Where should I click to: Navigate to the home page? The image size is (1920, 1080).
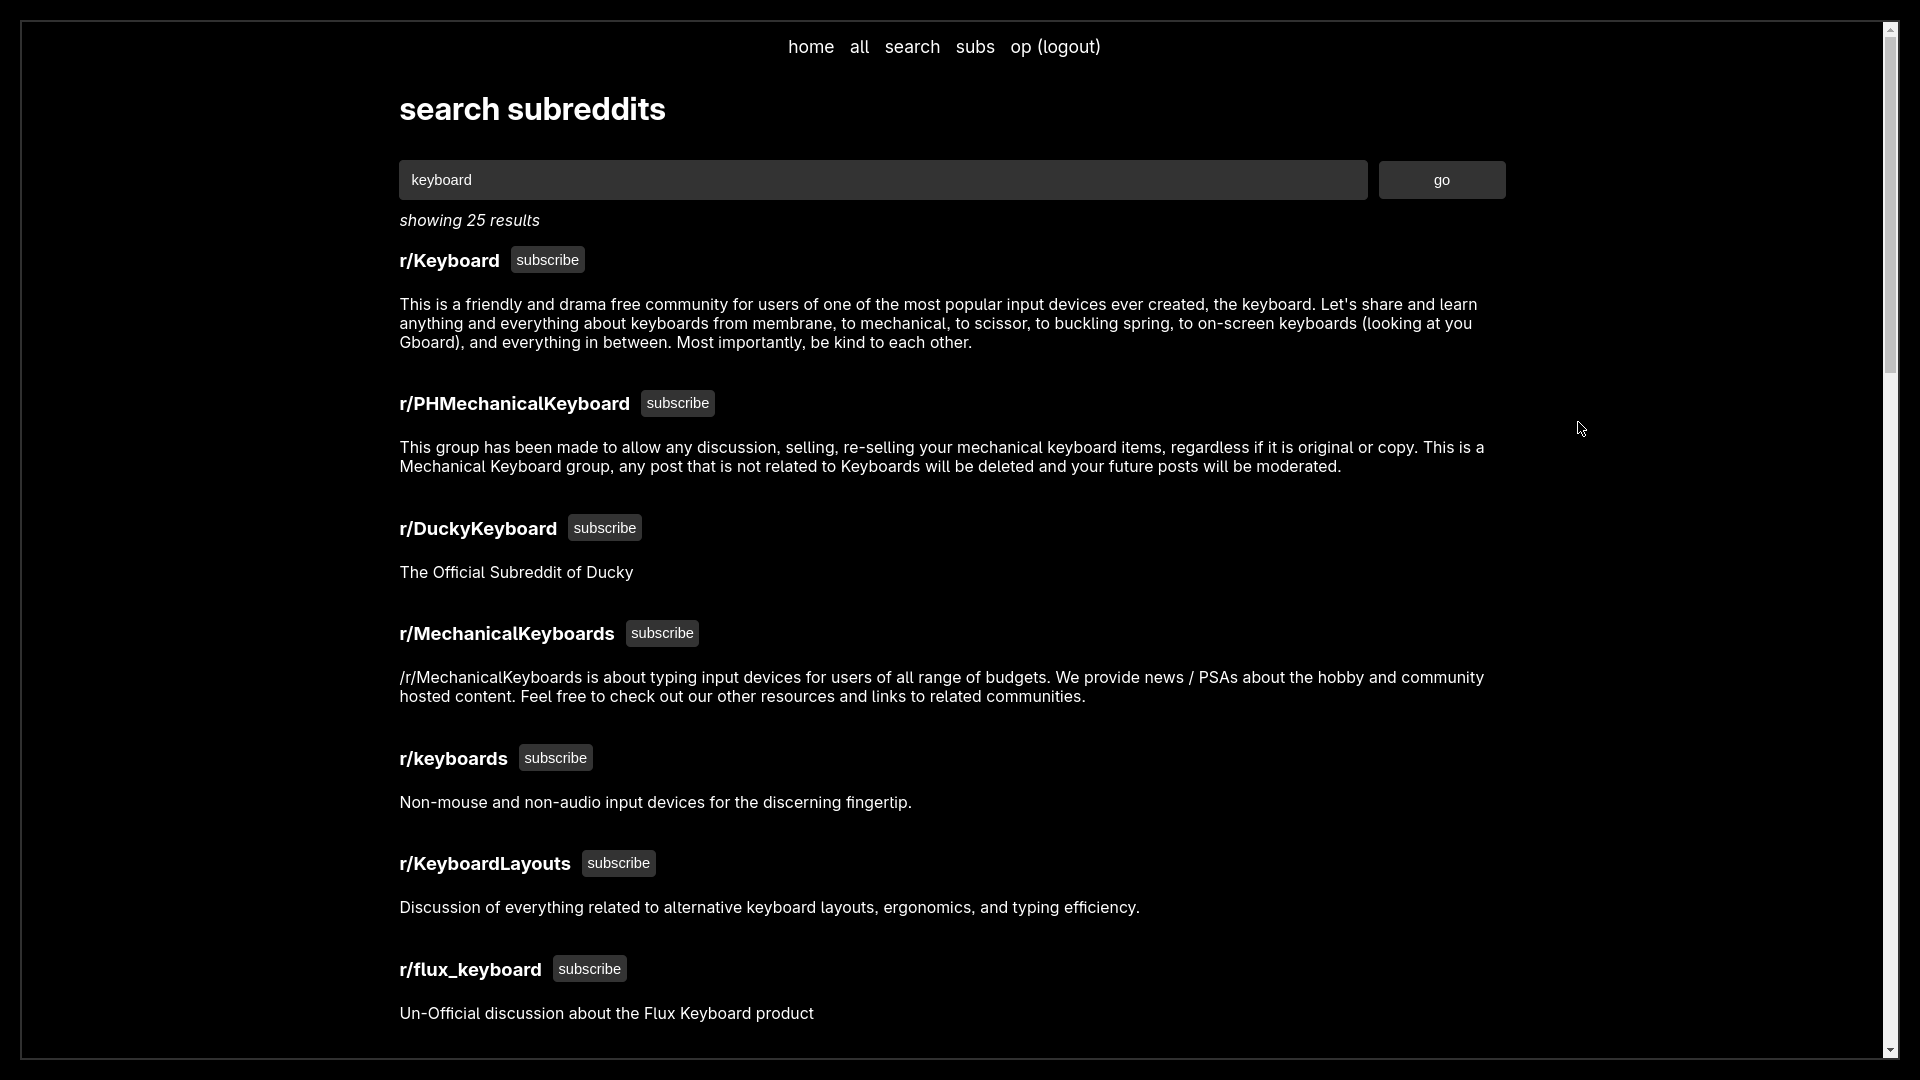click(810, 46)
